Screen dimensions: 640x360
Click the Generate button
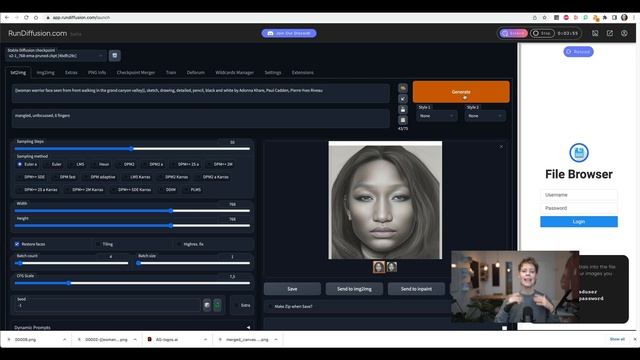coord(461,92)
